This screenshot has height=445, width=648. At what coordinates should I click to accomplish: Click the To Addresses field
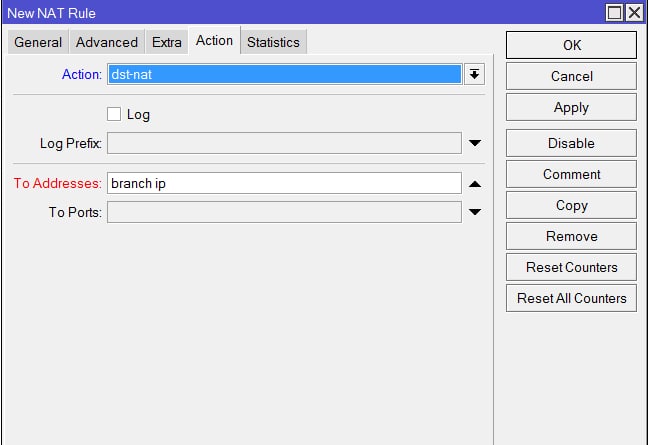coord(284,183)
